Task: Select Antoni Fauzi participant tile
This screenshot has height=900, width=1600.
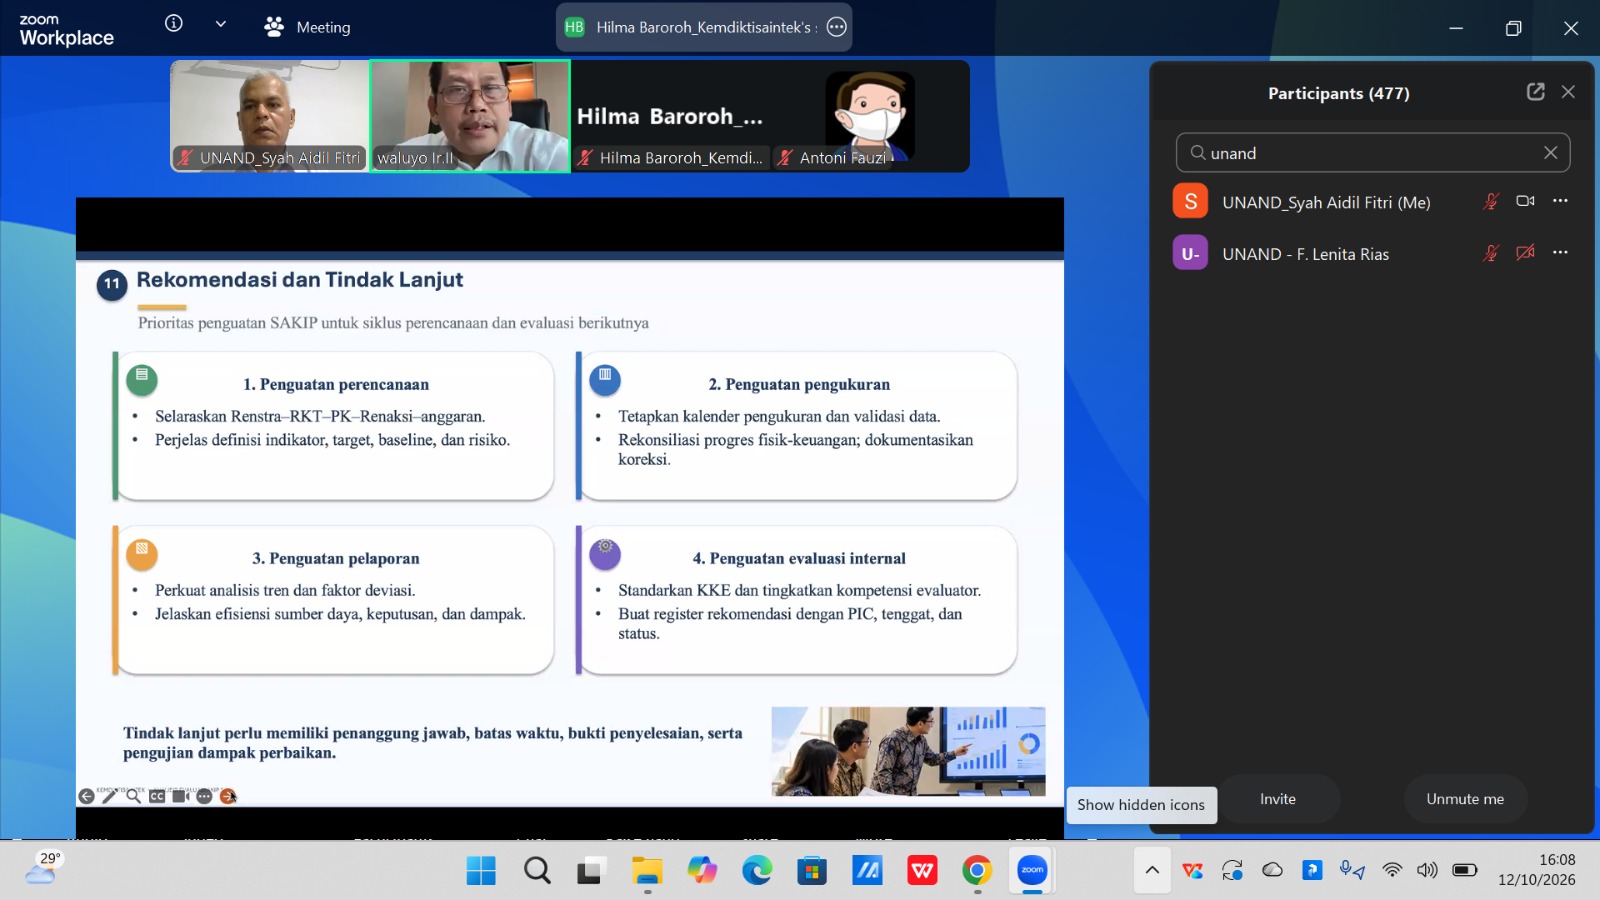Action: click(870, 116)
